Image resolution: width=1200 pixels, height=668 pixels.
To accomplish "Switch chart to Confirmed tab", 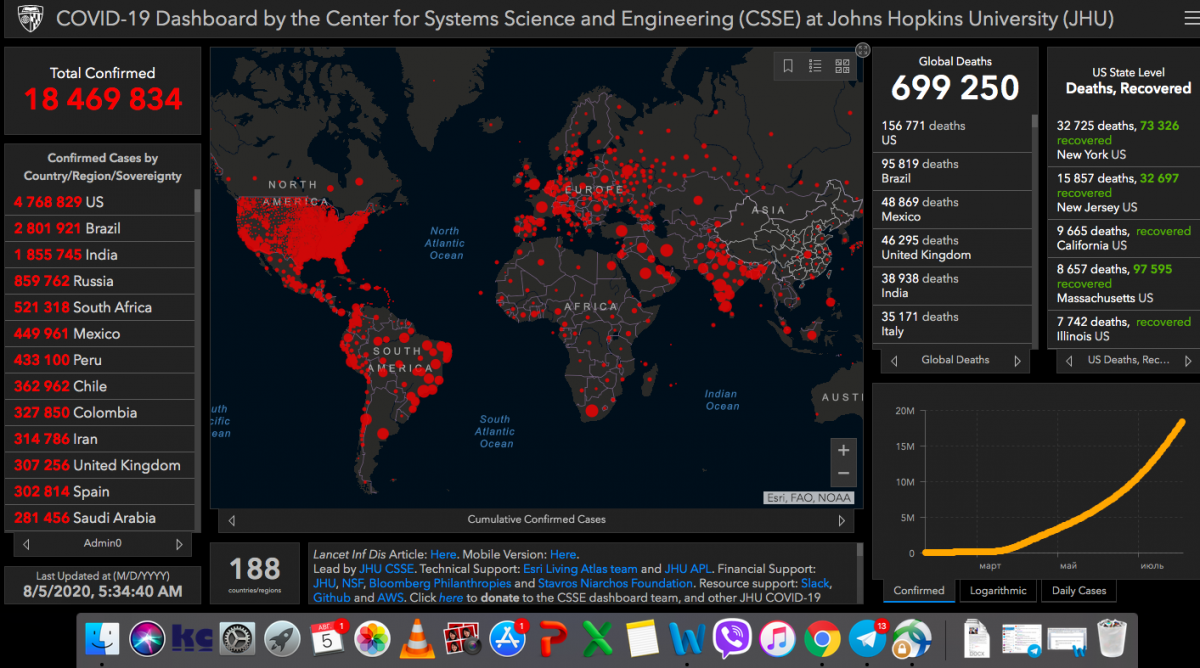I will tap(919, 591).
